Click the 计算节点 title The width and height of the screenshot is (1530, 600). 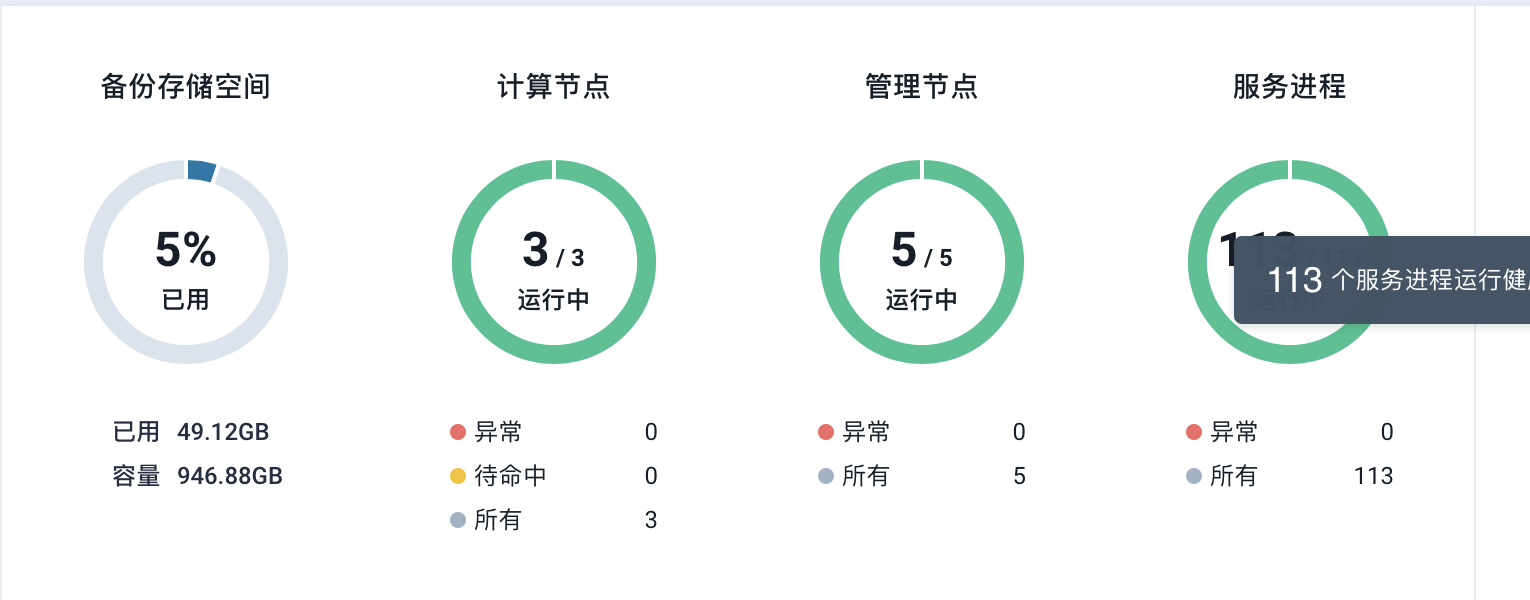pyautogui.click(x=554, y=87)
